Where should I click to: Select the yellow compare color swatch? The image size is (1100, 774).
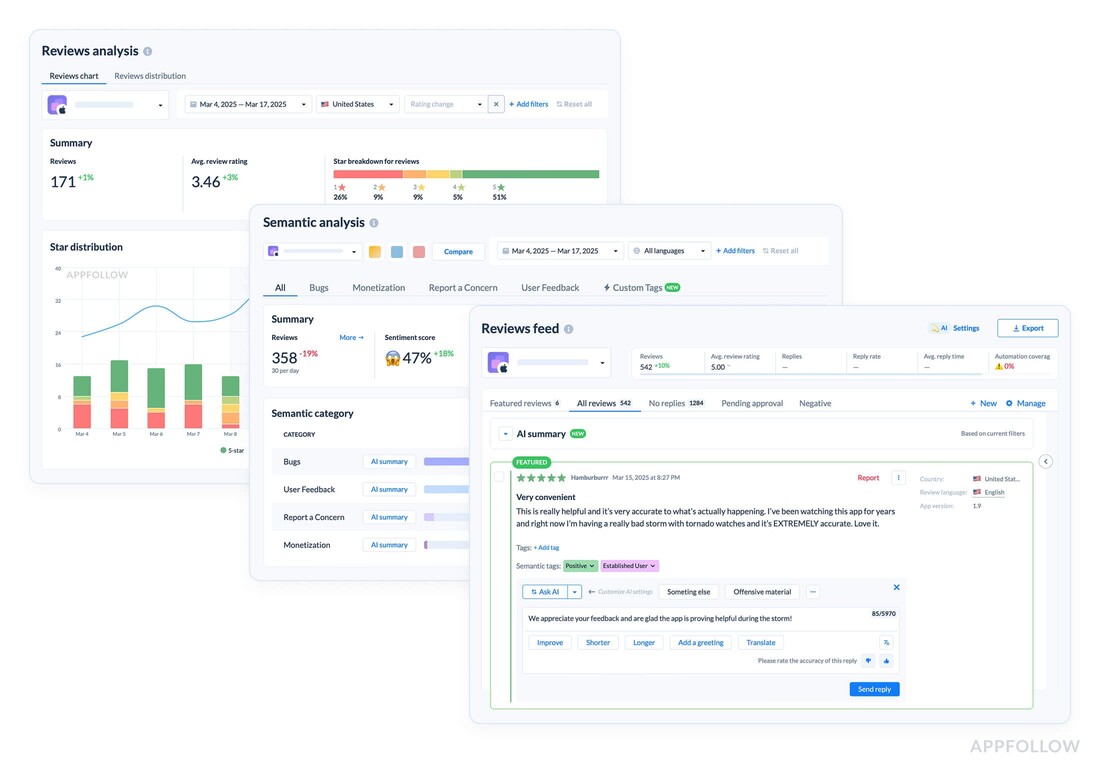click(374, 251)
